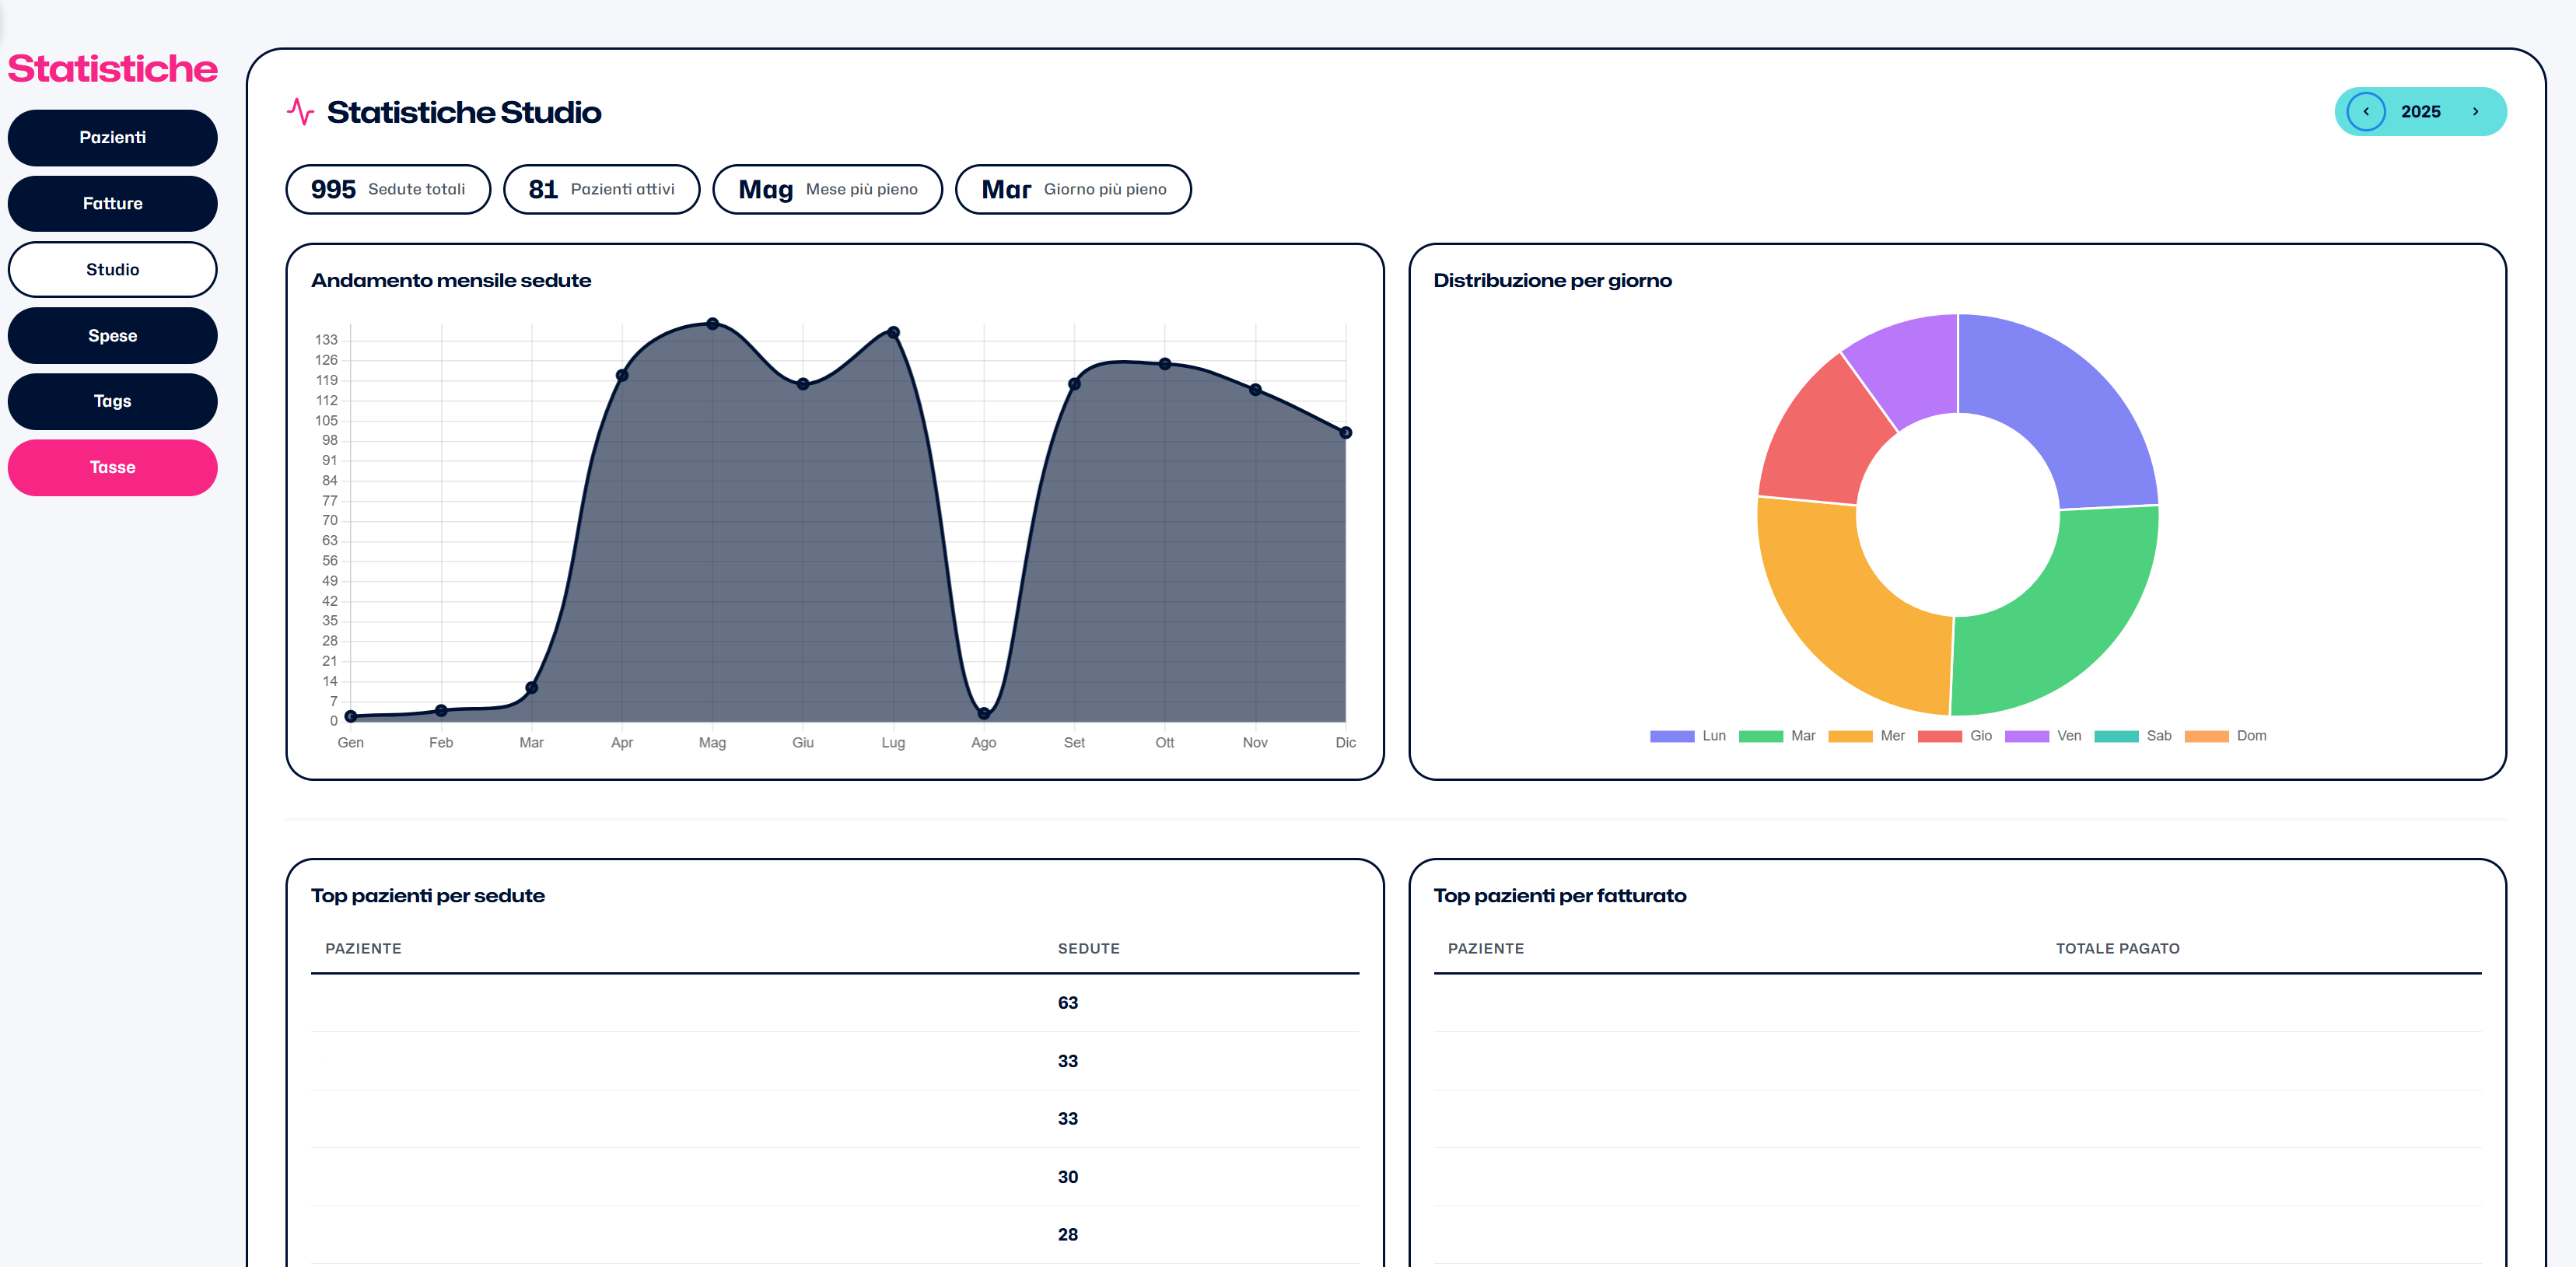Click the Distribuzione per giorno heading
This screenshot has width=2576, height=1267.
point(1552,281)
